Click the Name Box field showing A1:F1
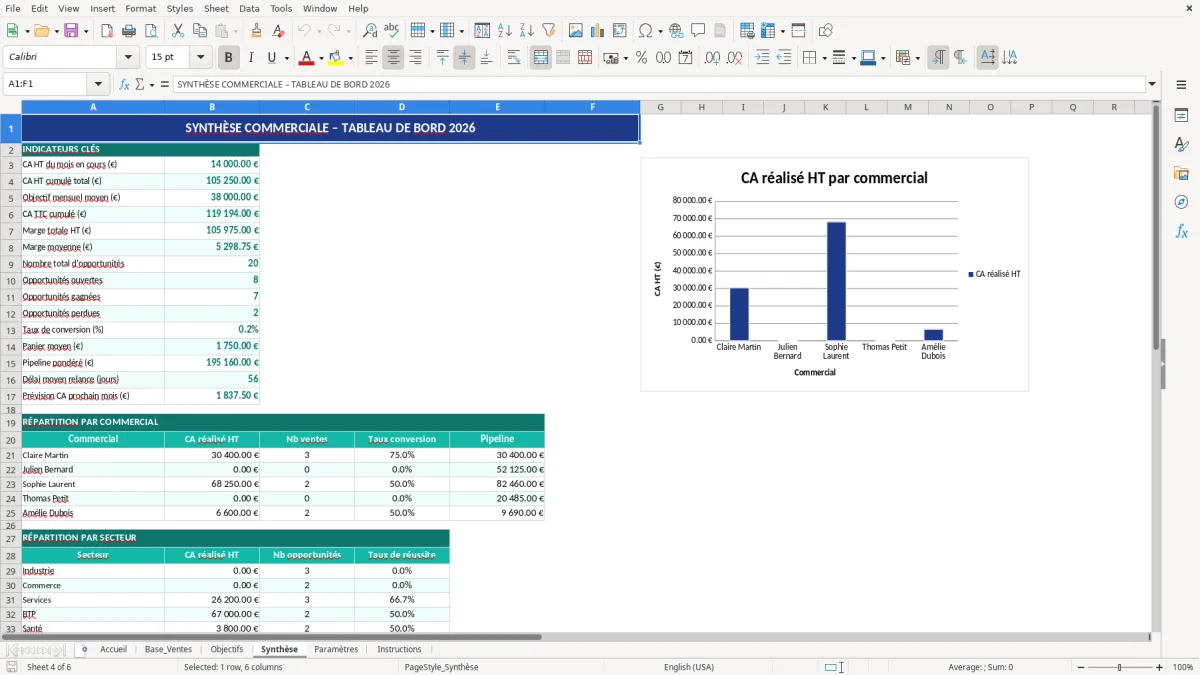Viewport: 1200px width, 675px height. pyautogui.click(x=46, y=85)
